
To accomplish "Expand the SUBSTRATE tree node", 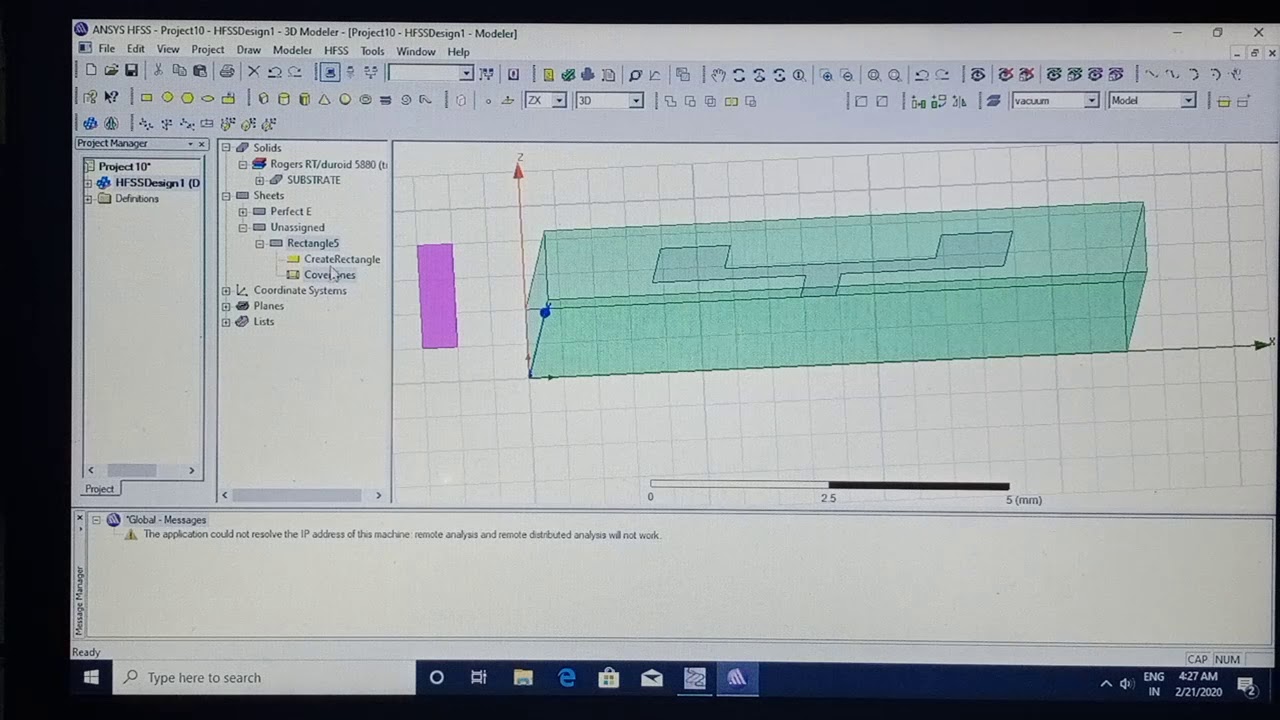I will click(259, 180).
